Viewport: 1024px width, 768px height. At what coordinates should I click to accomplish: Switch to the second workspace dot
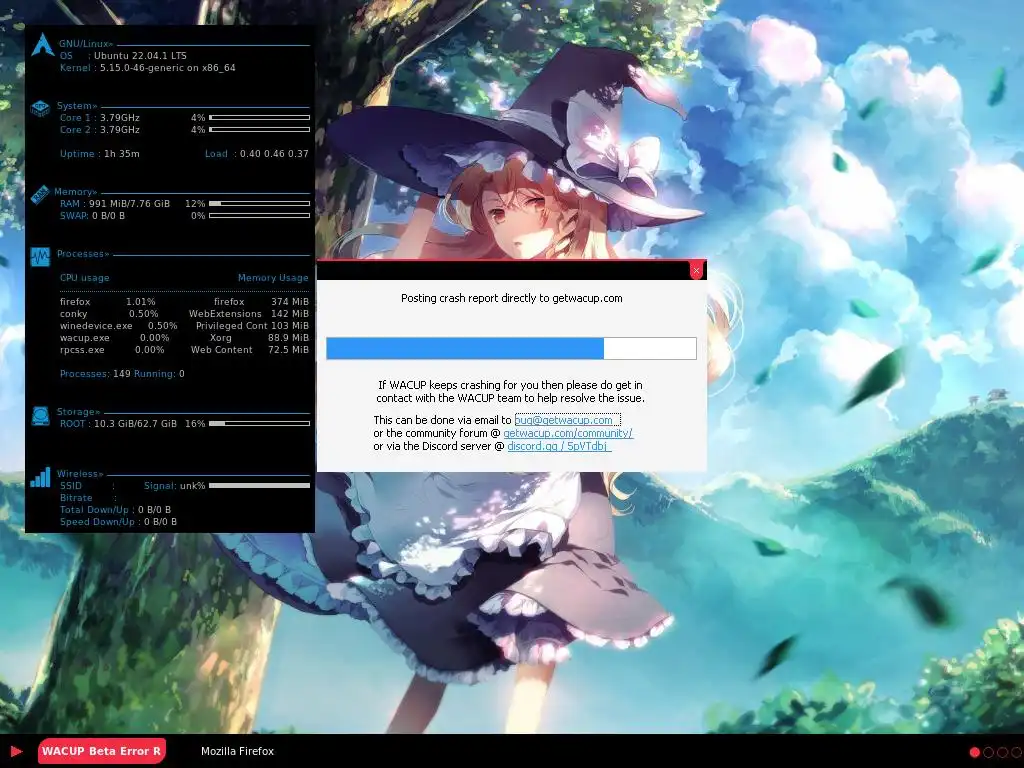point(988,752)
